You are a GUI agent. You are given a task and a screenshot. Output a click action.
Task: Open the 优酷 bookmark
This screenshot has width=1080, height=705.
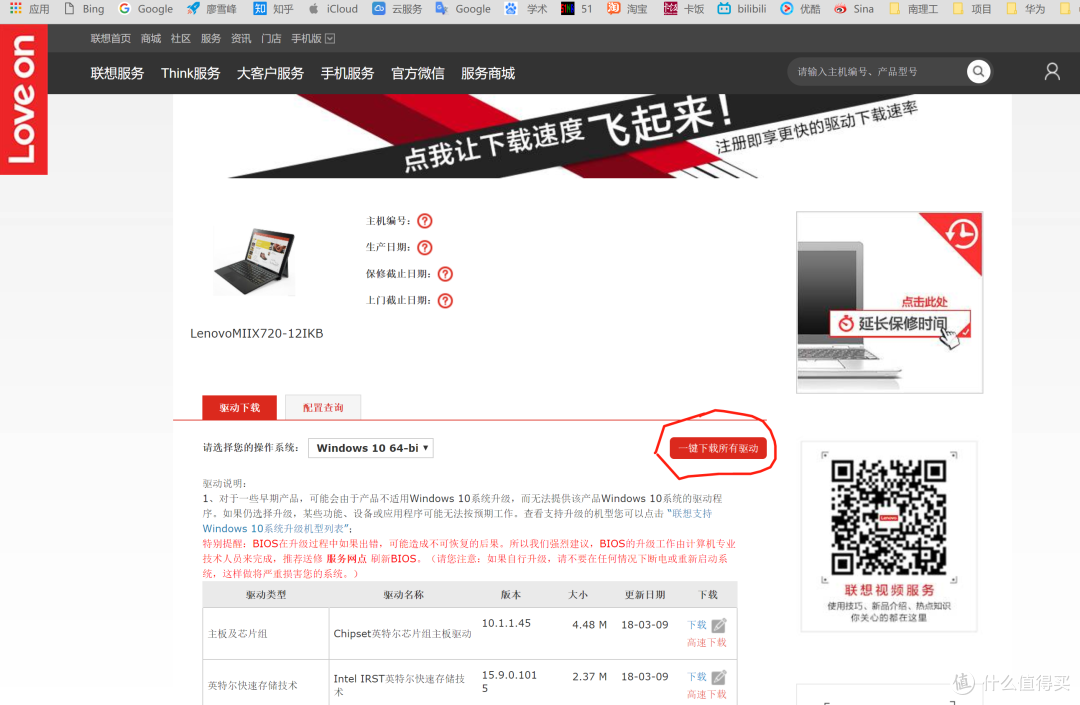[800, 9]
